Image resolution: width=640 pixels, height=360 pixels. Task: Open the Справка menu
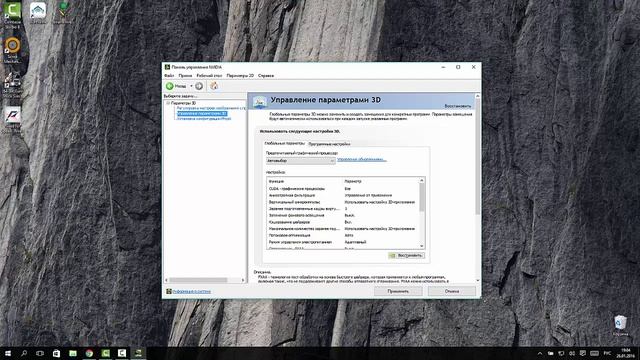[266, 76]
